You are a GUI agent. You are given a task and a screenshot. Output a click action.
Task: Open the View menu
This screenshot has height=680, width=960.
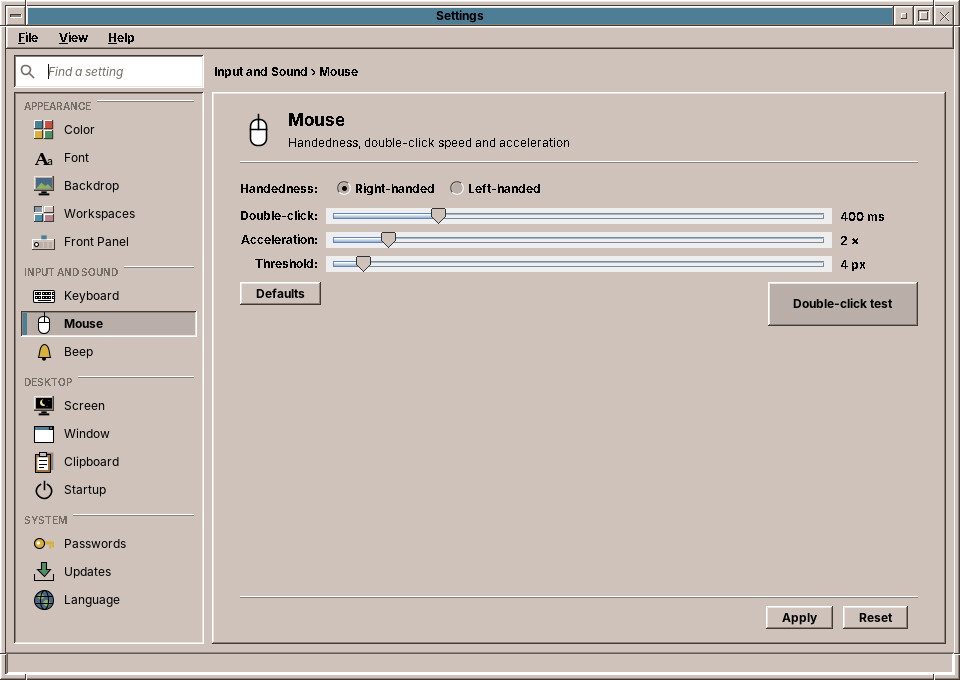(73, 38)
